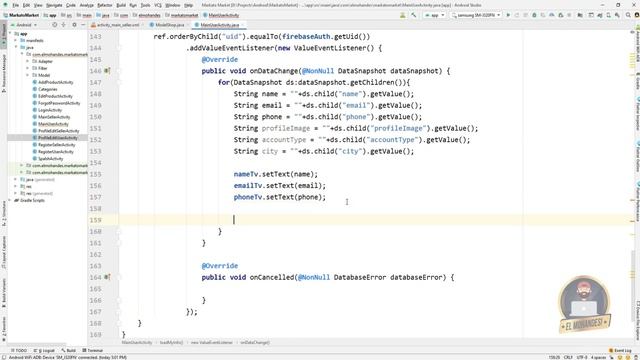Click the Make Project hammer icon
Image resolution: width=640 pixels, height=360 pixels.
point(413,15)
